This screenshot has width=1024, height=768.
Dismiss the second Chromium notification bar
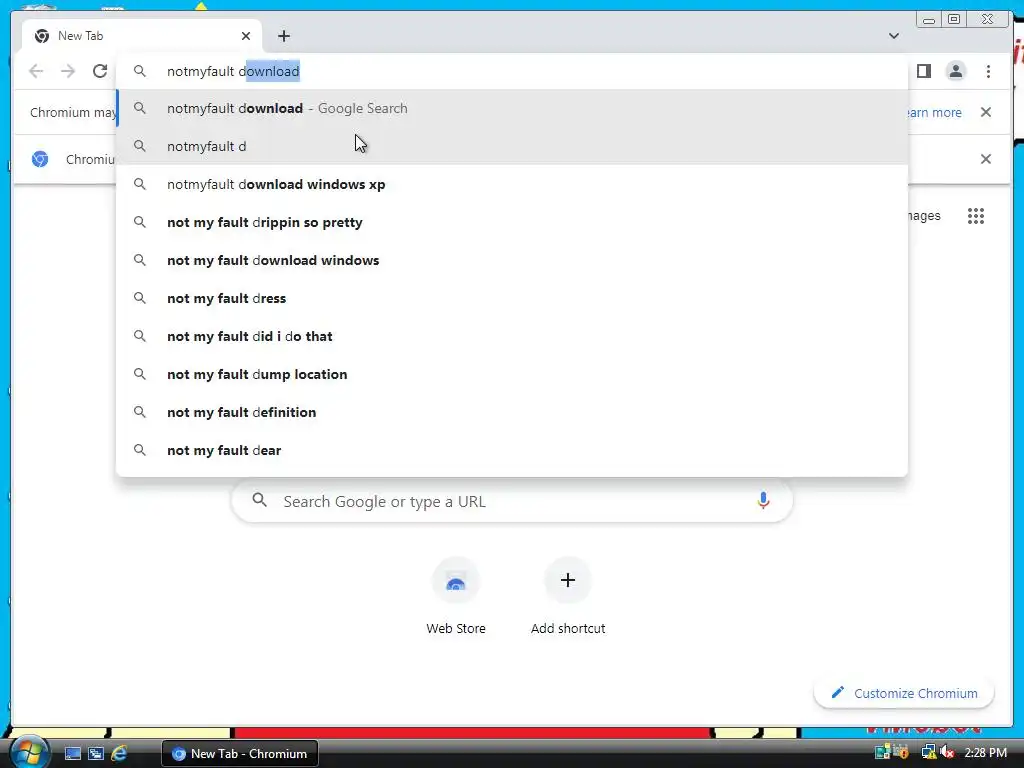point(985,159)
